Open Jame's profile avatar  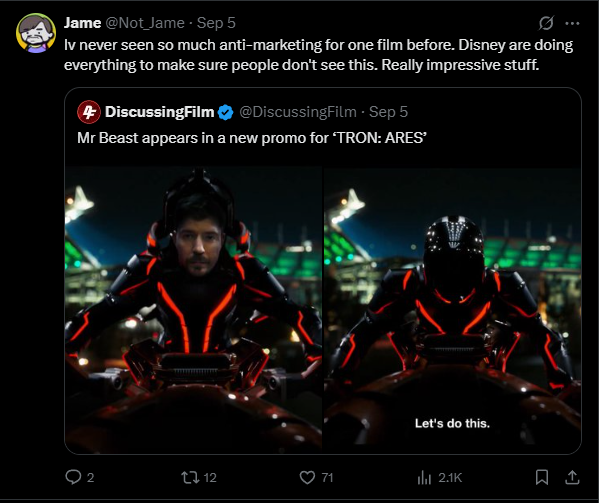tap(36, 33)
